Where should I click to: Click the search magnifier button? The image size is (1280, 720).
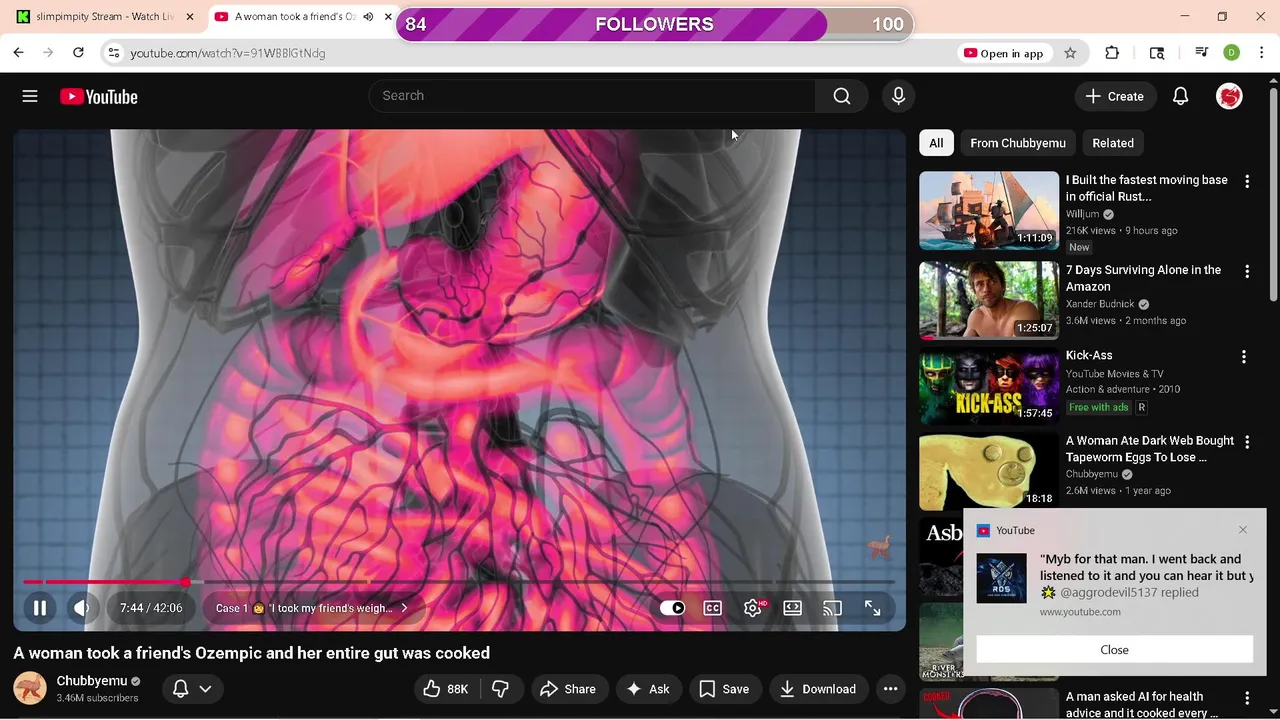[842, 96]
